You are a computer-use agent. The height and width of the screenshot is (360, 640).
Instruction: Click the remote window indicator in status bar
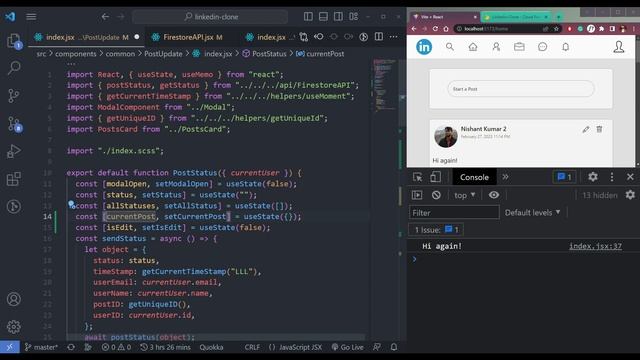coord(10,347)
